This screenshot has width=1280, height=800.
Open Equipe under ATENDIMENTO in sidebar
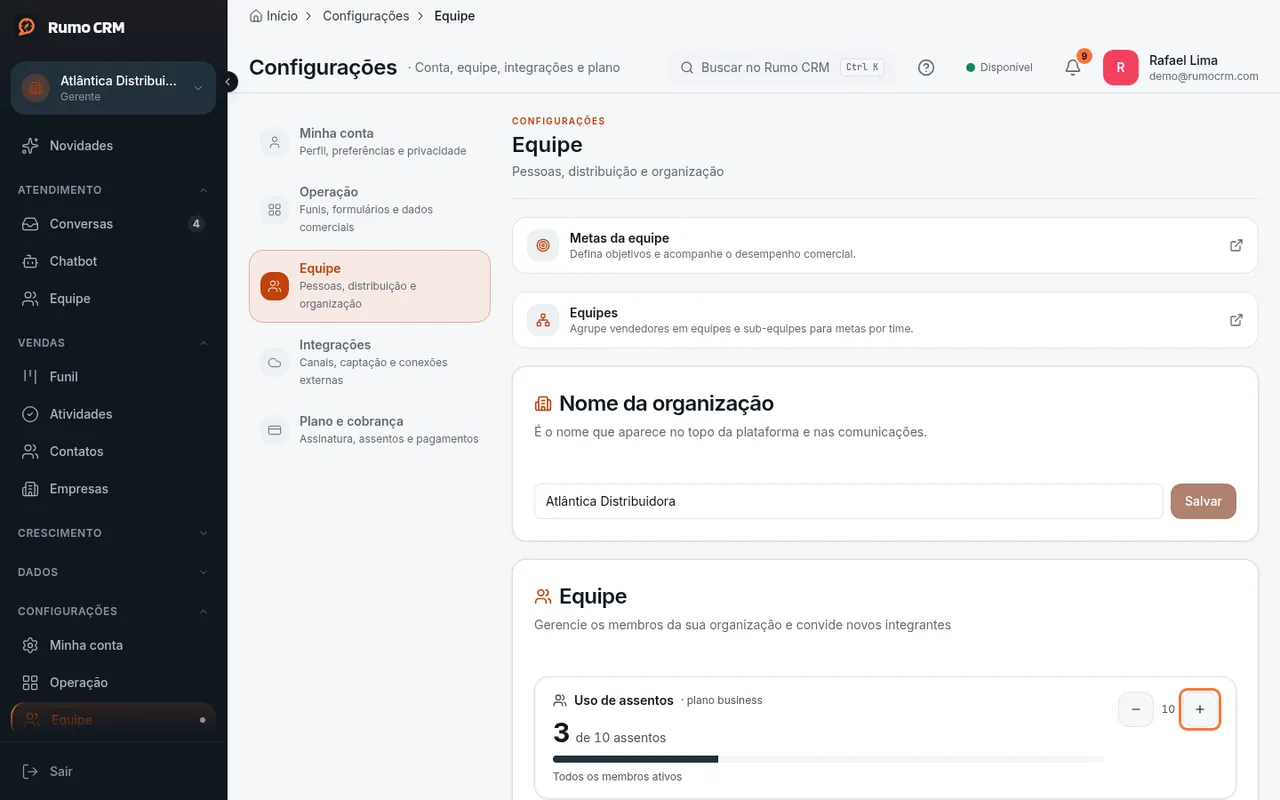113,299
